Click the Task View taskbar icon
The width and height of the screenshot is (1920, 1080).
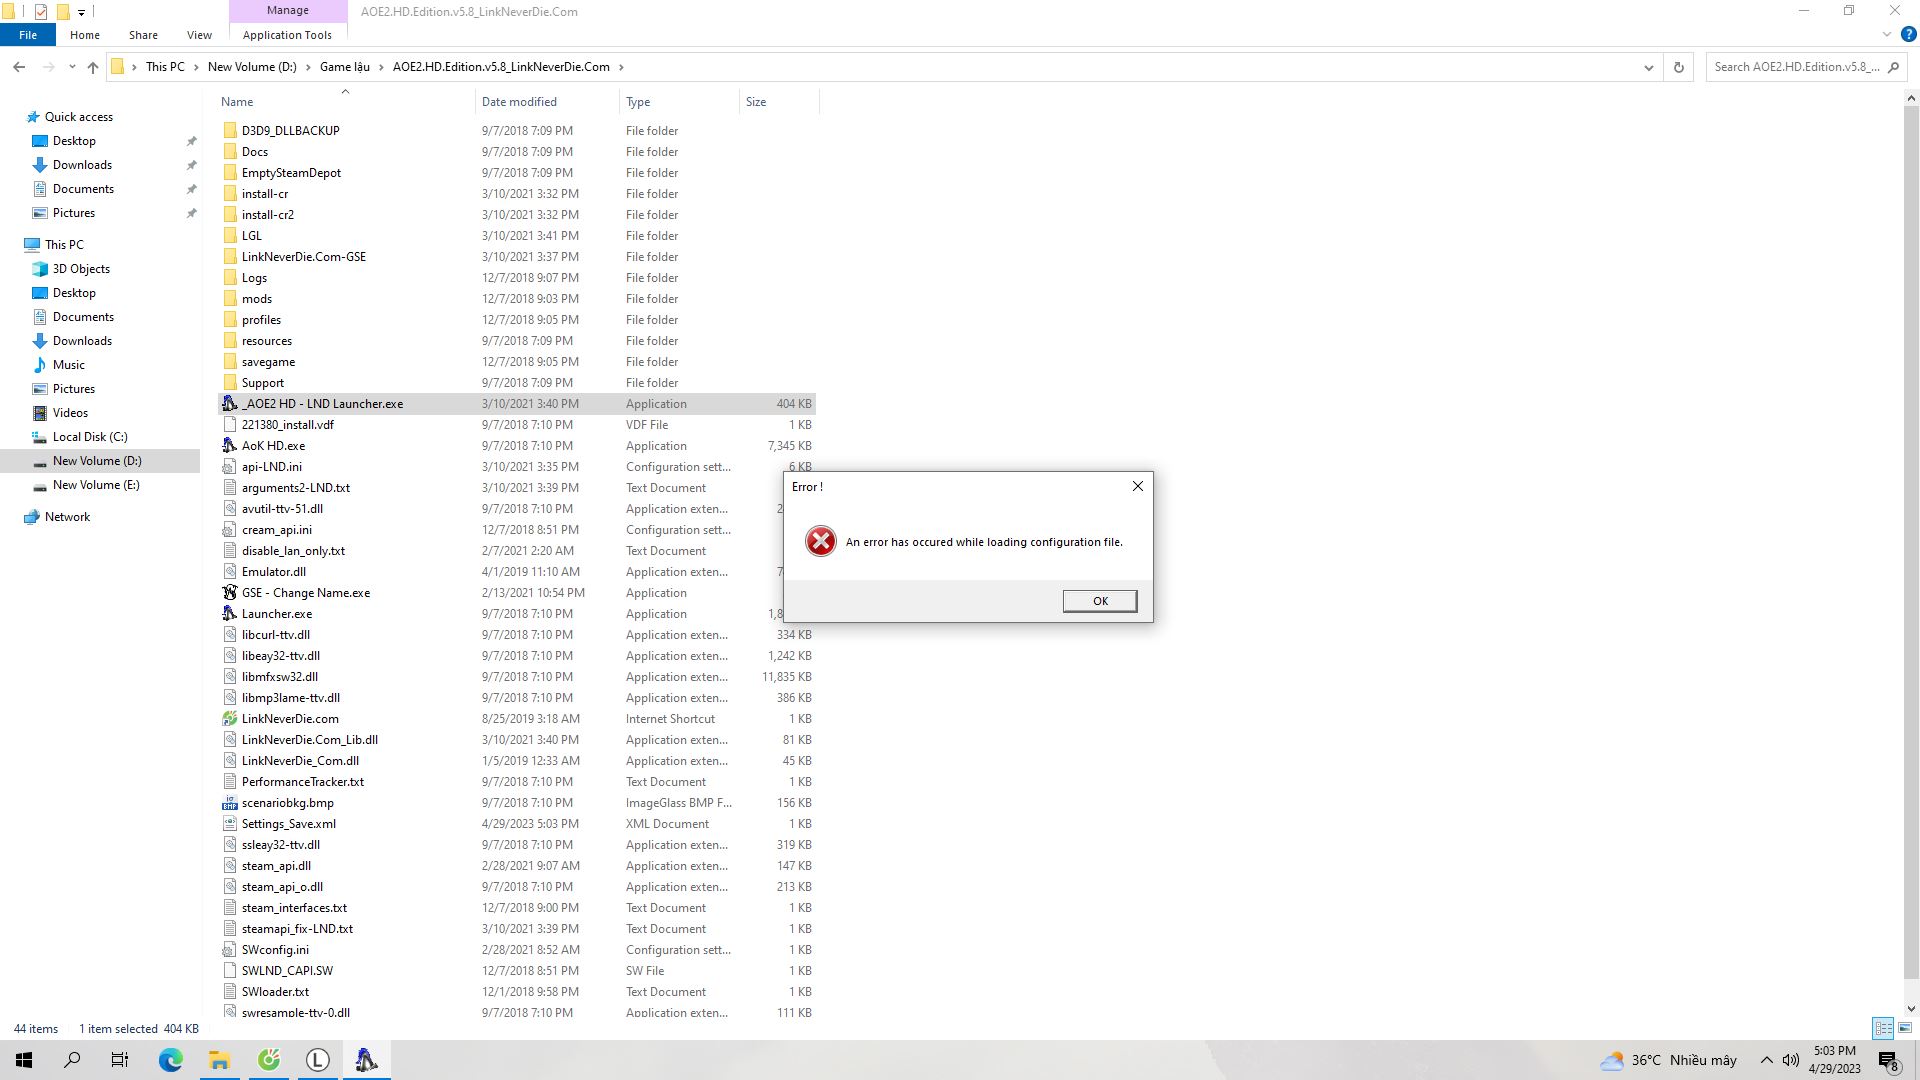pyautogui.click(x=120, y=1060)
